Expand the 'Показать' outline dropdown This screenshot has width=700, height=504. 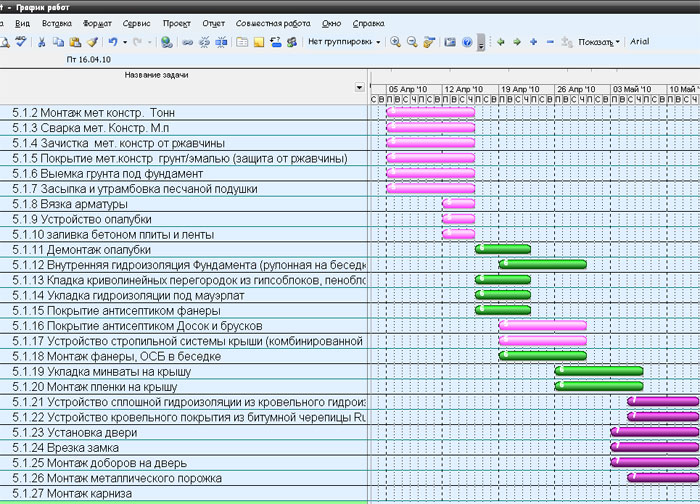599,42
